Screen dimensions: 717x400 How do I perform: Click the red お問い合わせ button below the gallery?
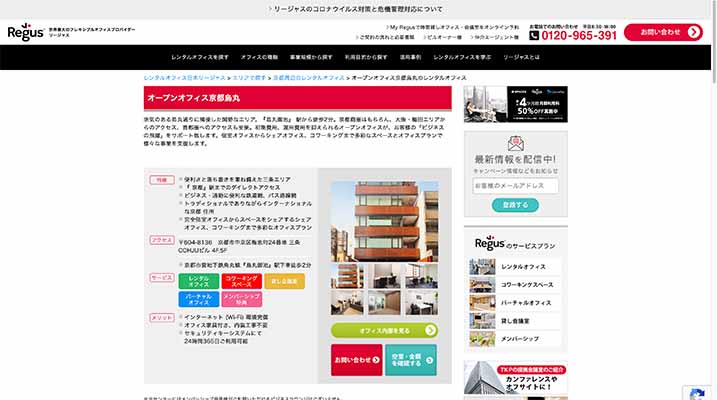point(357,360)
